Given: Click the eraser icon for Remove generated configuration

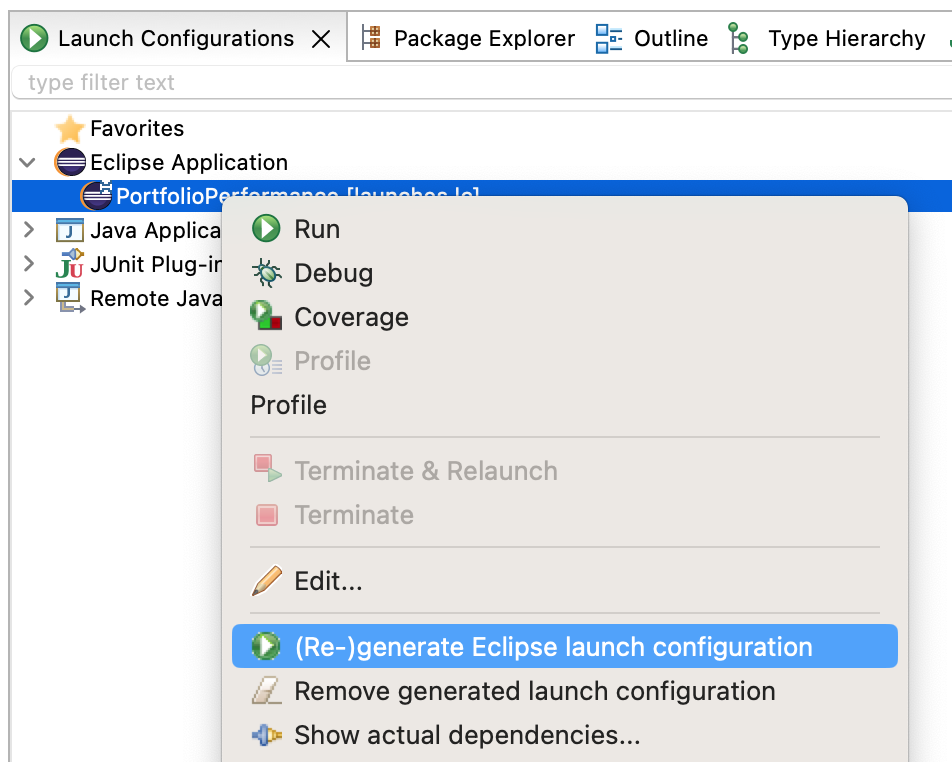Looking at the screenshot, I should (x=266, y=691).
